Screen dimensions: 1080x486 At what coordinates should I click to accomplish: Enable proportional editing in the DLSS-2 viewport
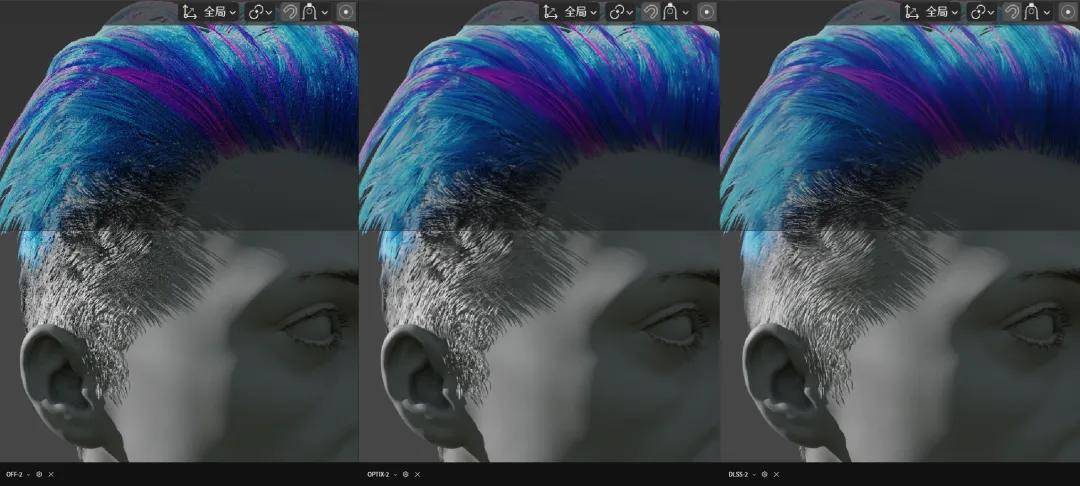(x=1068, y=12)
